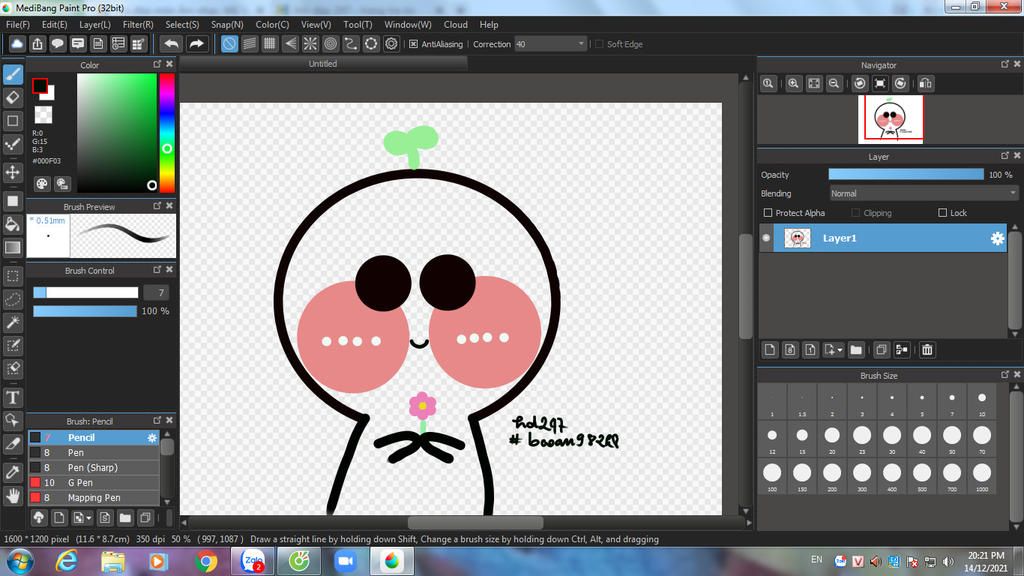Hide Layer1 using visibility dot
Screen dimensions: 1024x576
point(766,238)
